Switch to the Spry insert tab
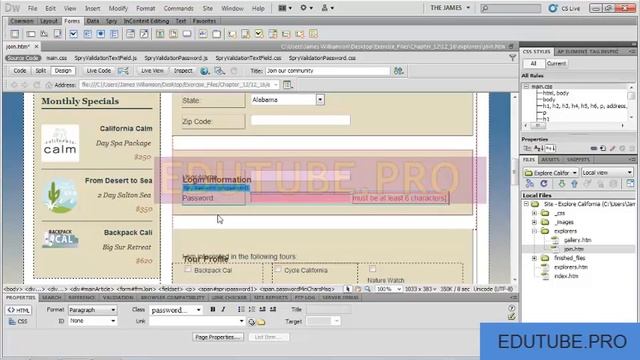The image size is (640, 360). tap(111, 21)
